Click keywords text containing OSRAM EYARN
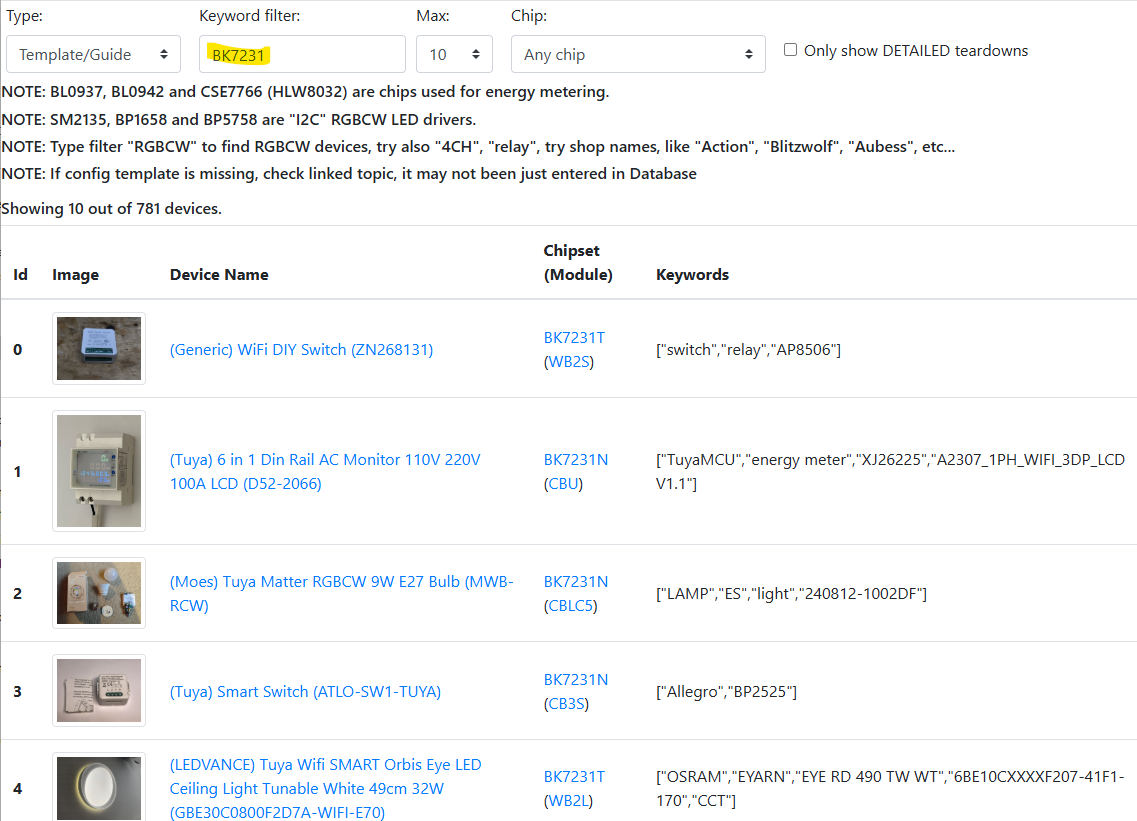The height and width of the screenshot is (821, 1137). coord(890,788)
